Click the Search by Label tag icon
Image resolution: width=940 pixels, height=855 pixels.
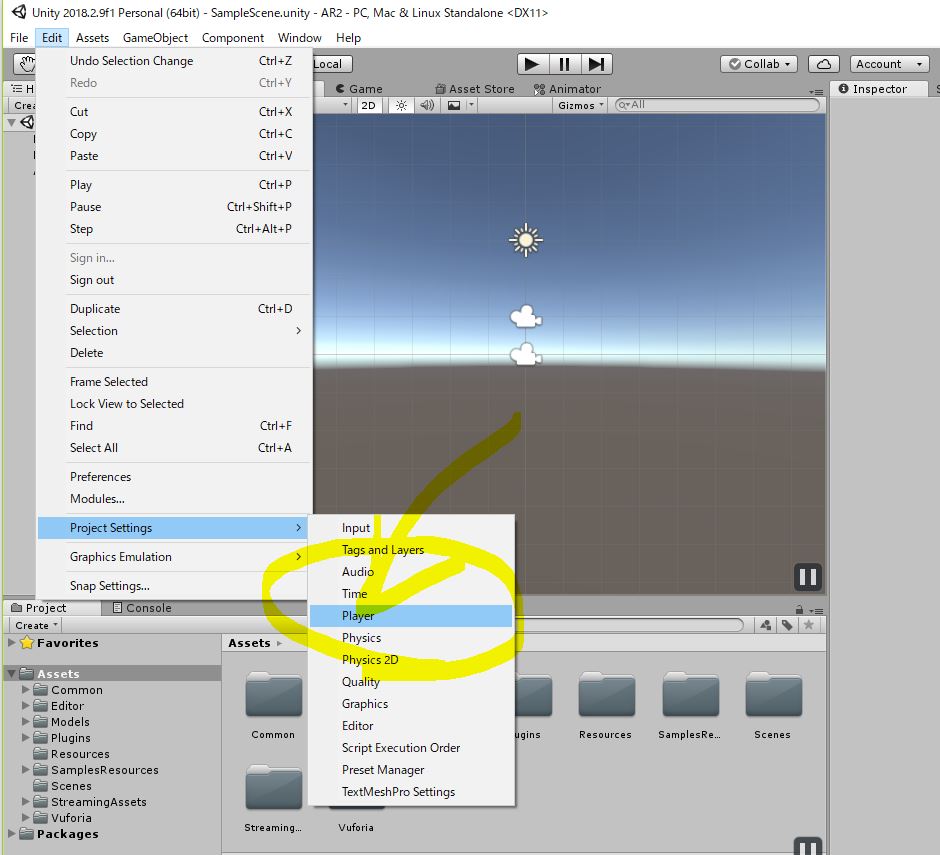click(x=787, y=625)
